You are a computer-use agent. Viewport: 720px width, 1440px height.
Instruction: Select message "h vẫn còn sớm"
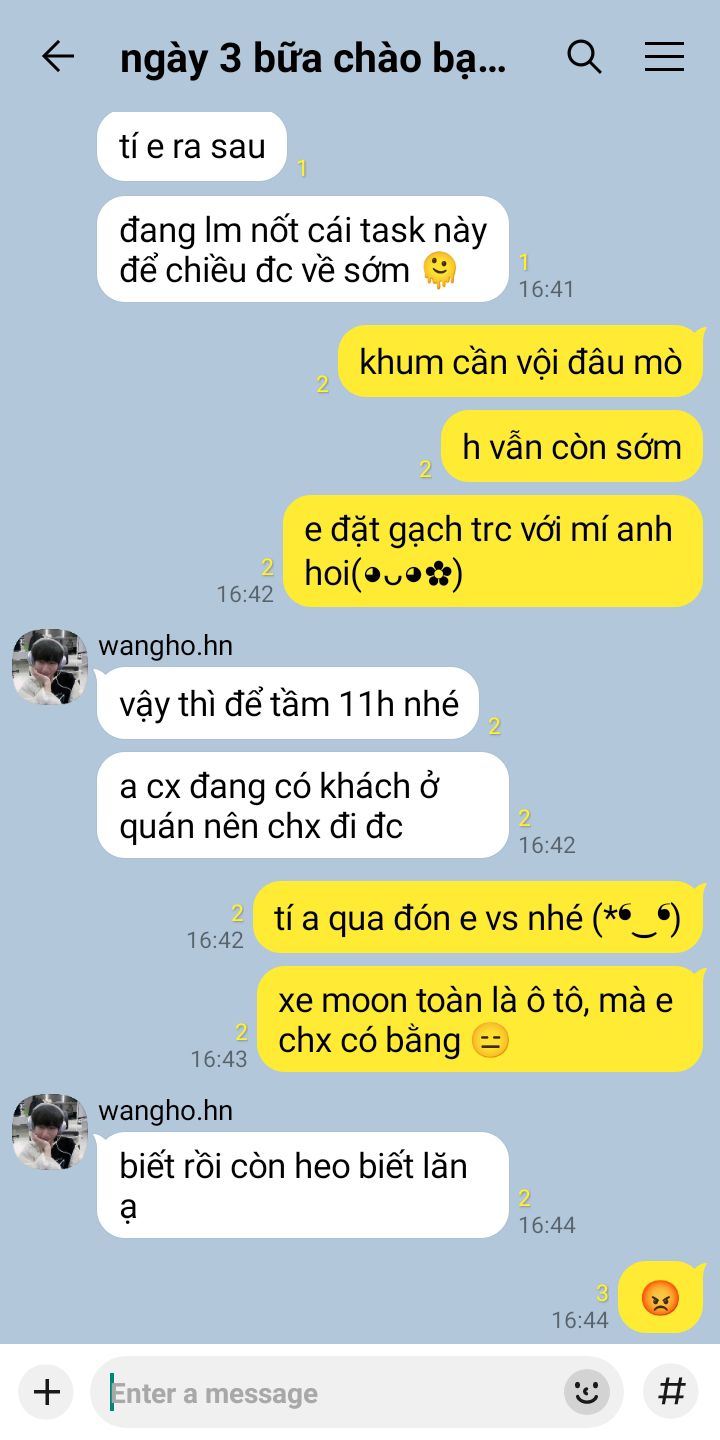(x=572, y=446)
